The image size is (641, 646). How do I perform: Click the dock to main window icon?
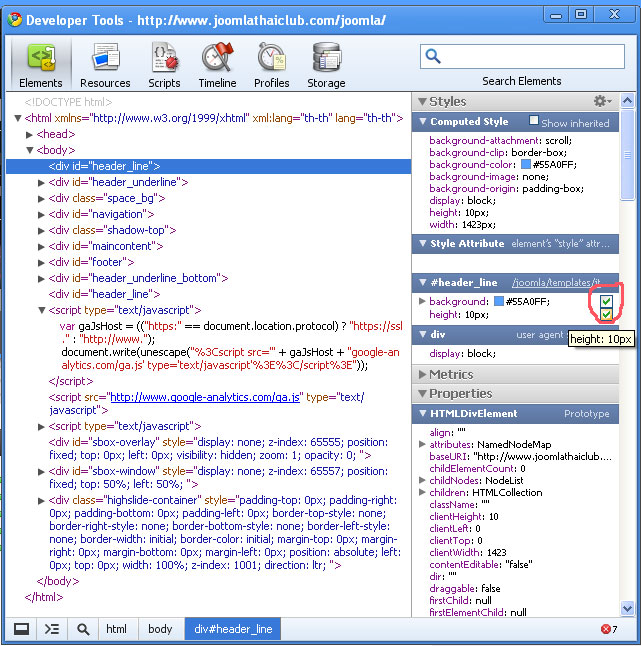click(21, 629)
